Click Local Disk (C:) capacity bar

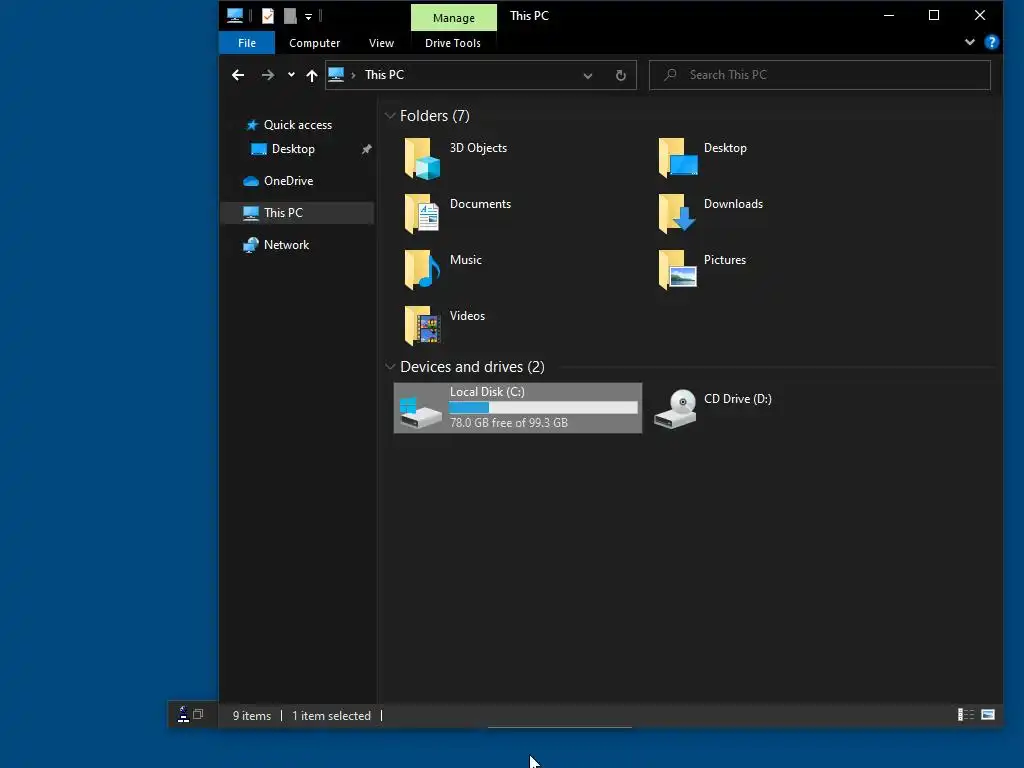click(543, 408)
